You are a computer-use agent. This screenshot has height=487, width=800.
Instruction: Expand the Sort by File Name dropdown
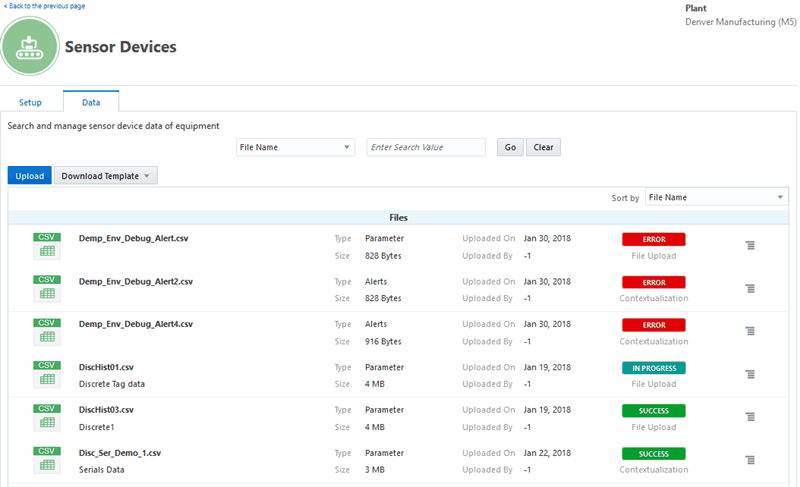716,197
